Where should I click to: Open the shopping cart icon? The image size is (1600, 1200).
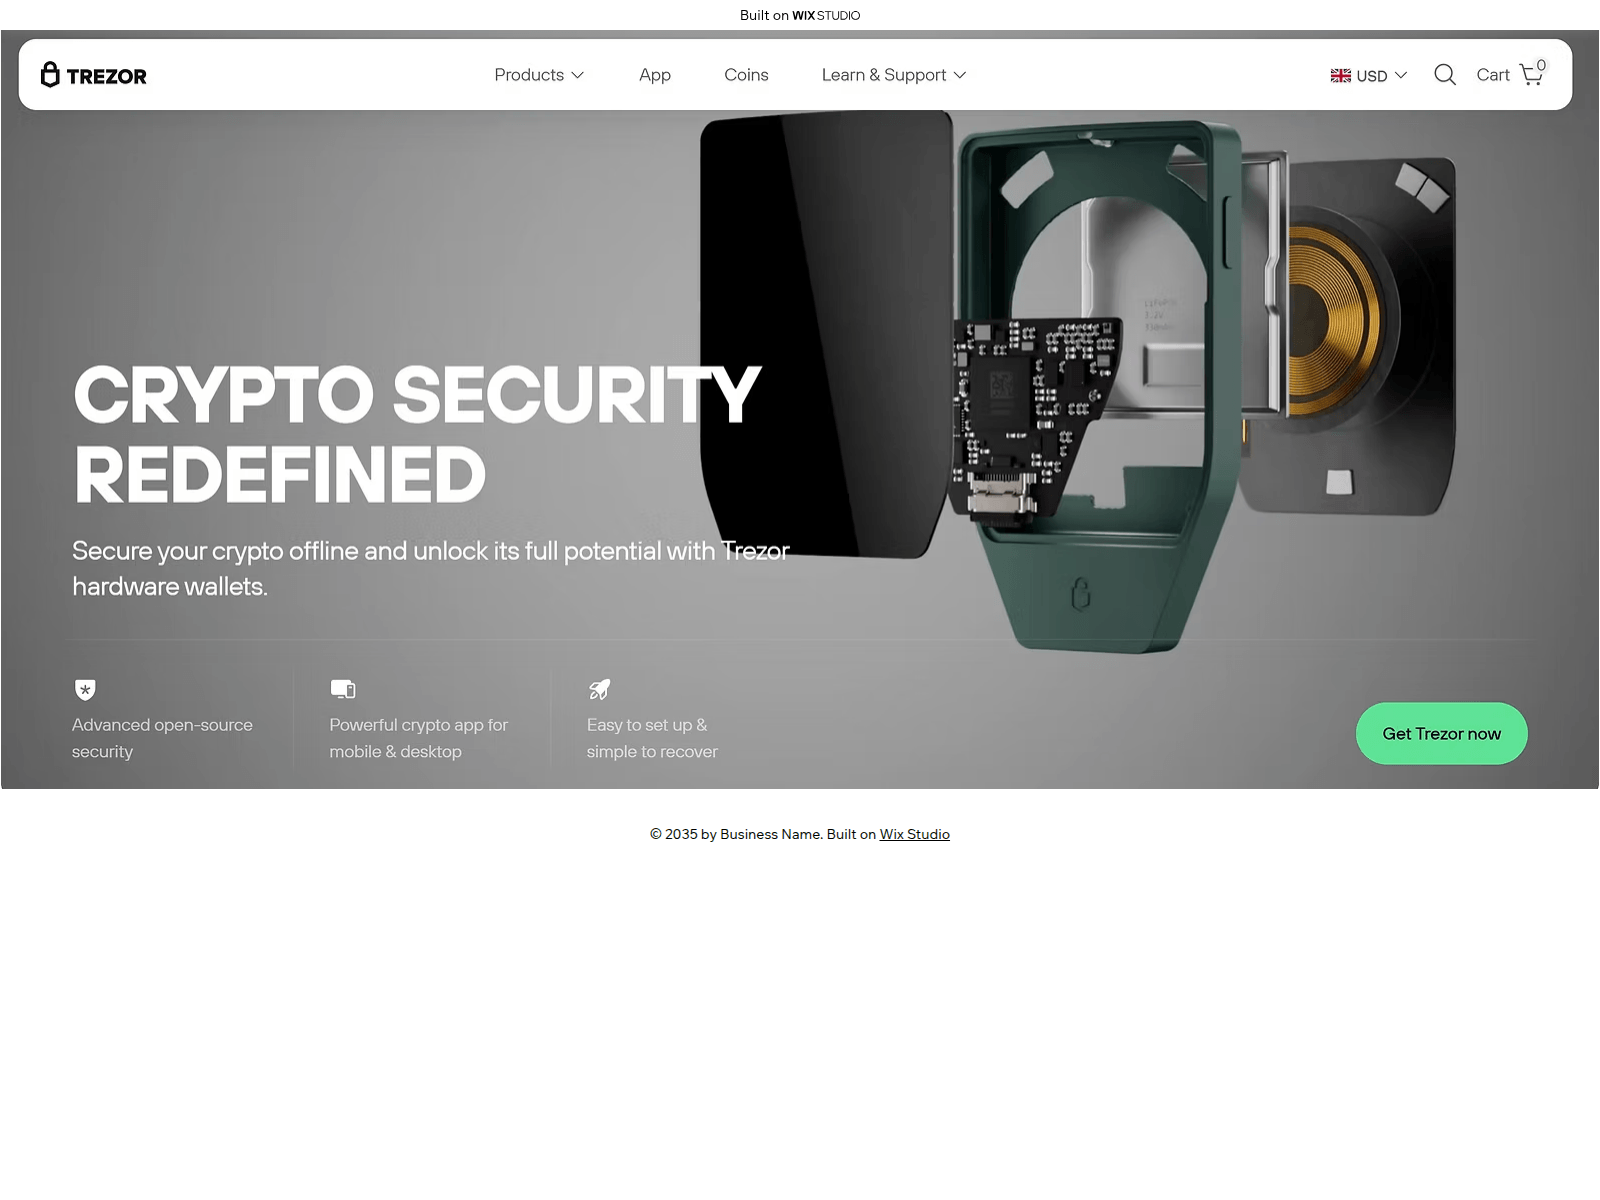1530,75
